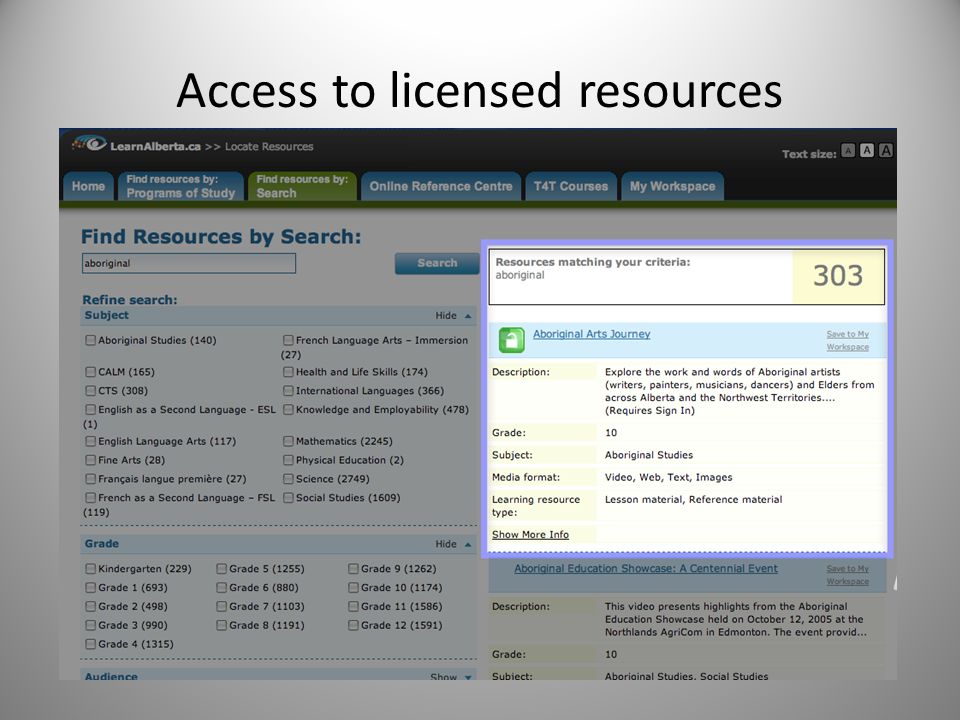960x720 pixels.
Task: Collapse the Grade section with Hide
Action: pos(453,544)
